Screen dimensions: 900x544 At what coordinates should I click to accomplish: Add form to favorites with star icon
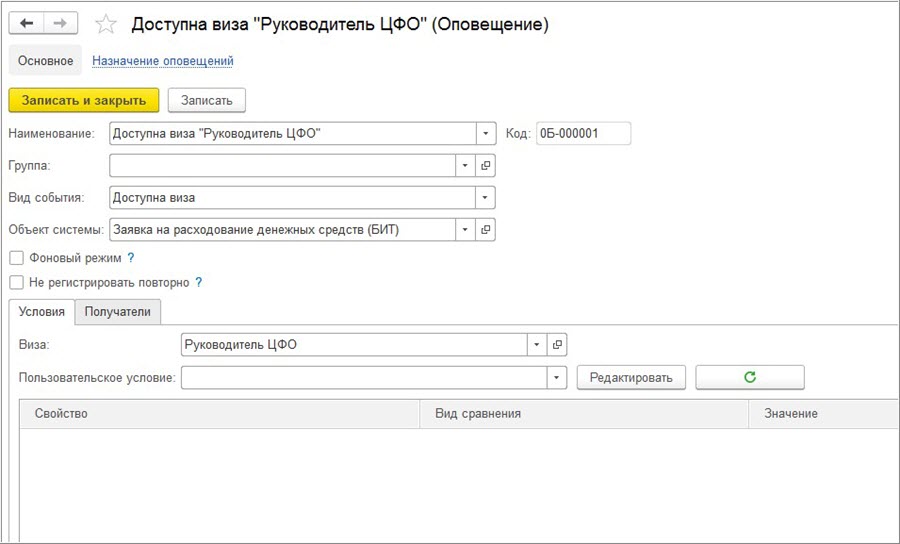(x=105, y=25)
